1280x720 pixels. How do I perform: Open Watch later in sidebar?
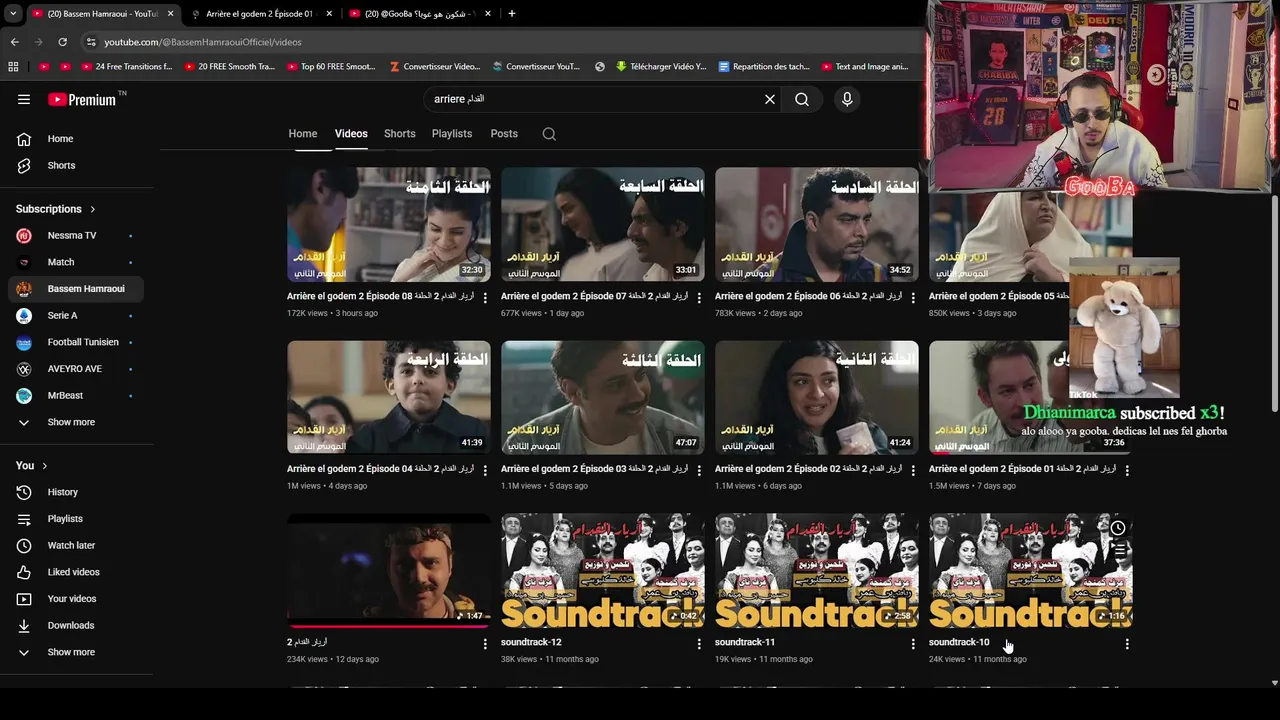76,545
